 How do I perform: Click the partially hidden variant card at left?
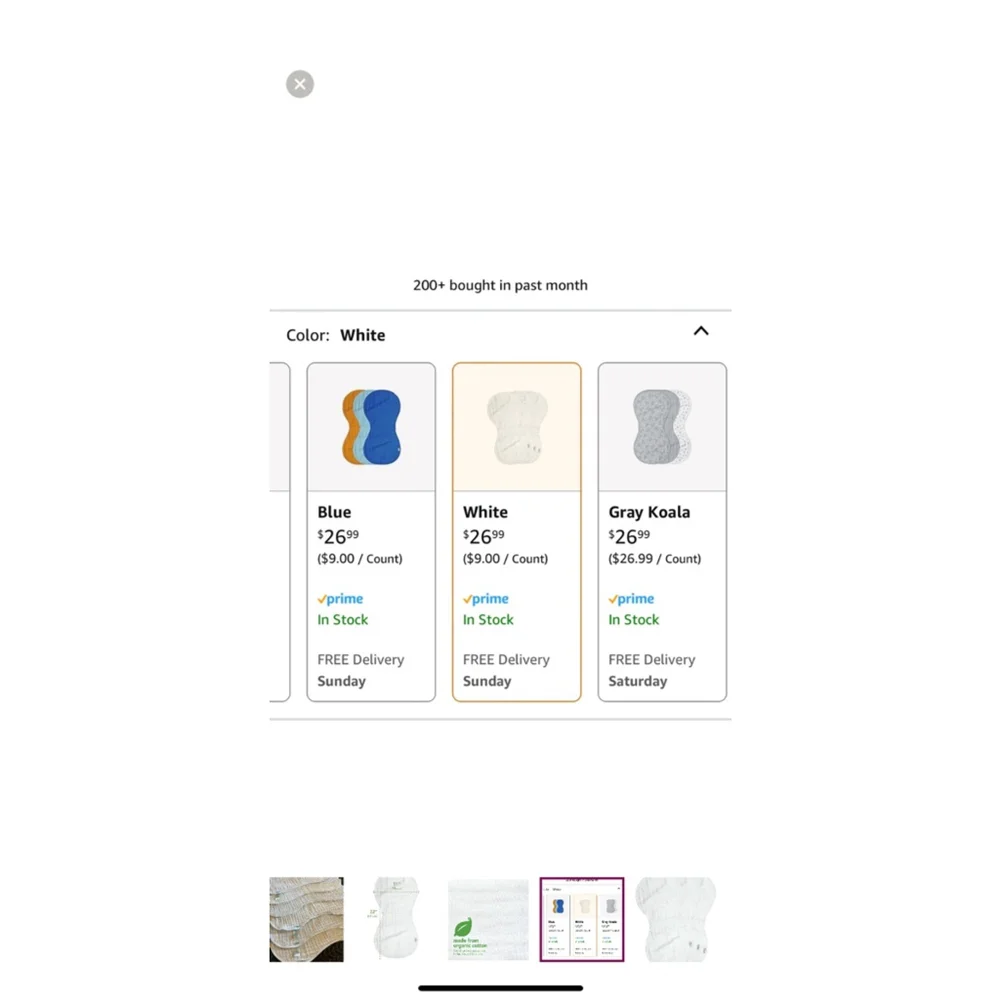coord(279,532)
